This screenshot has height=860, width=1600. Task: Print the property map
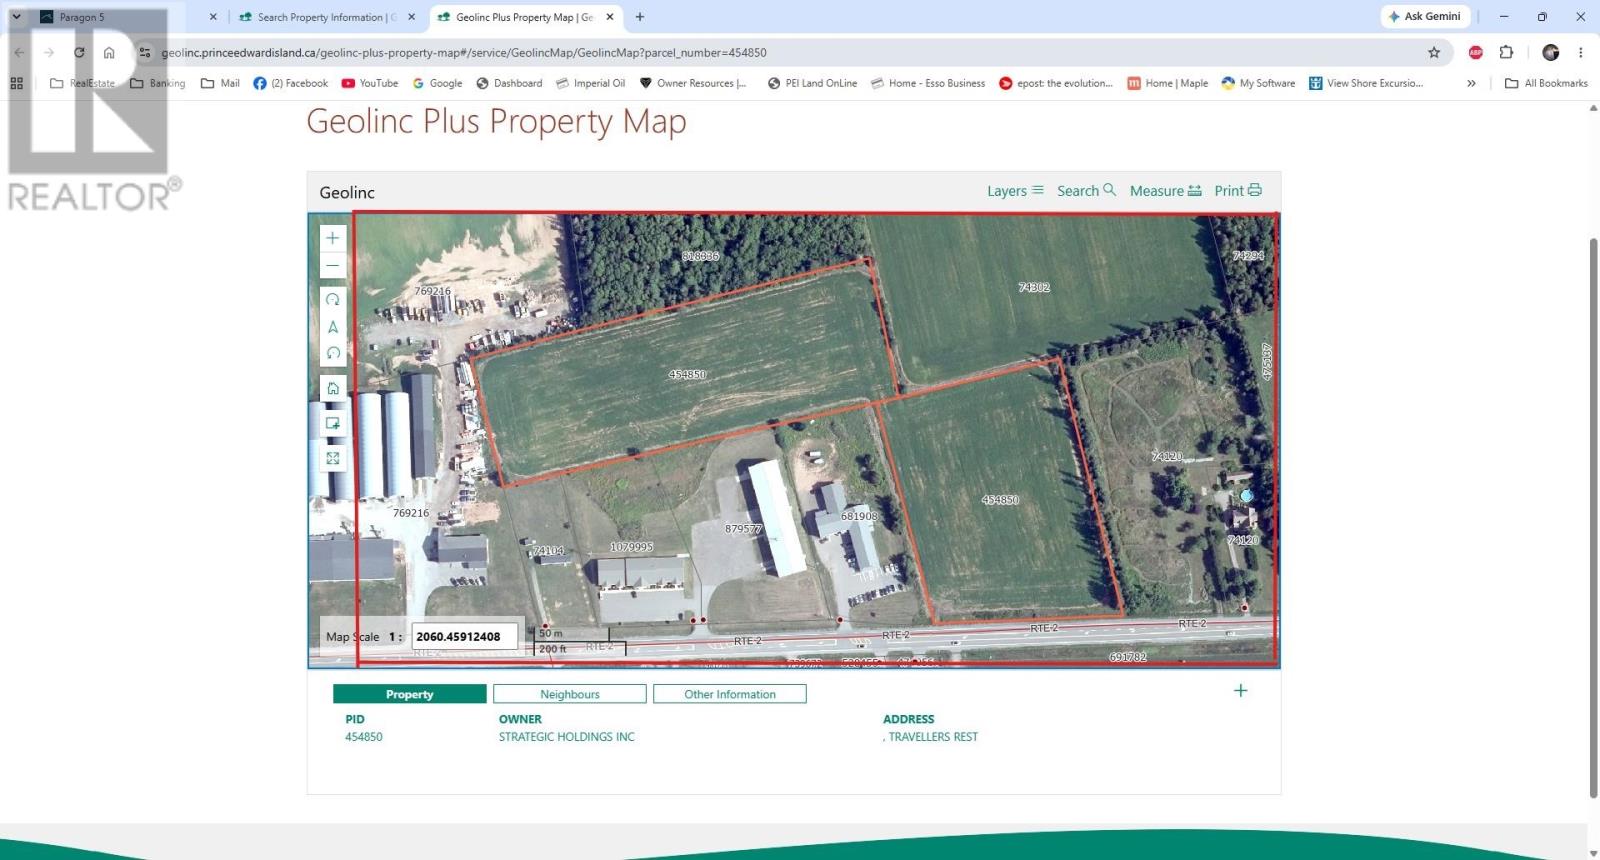(1238, 191)
